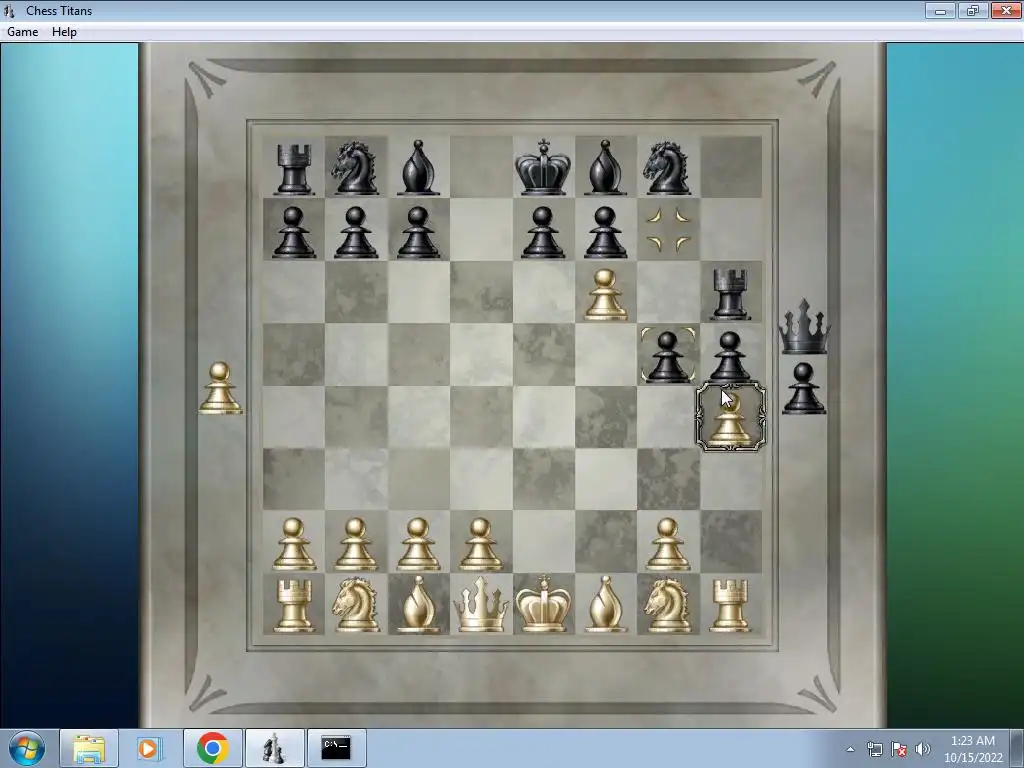The width and height of the screenshot is (1024, 768).
Task: Open the Help menu
Action: [64, 31]
